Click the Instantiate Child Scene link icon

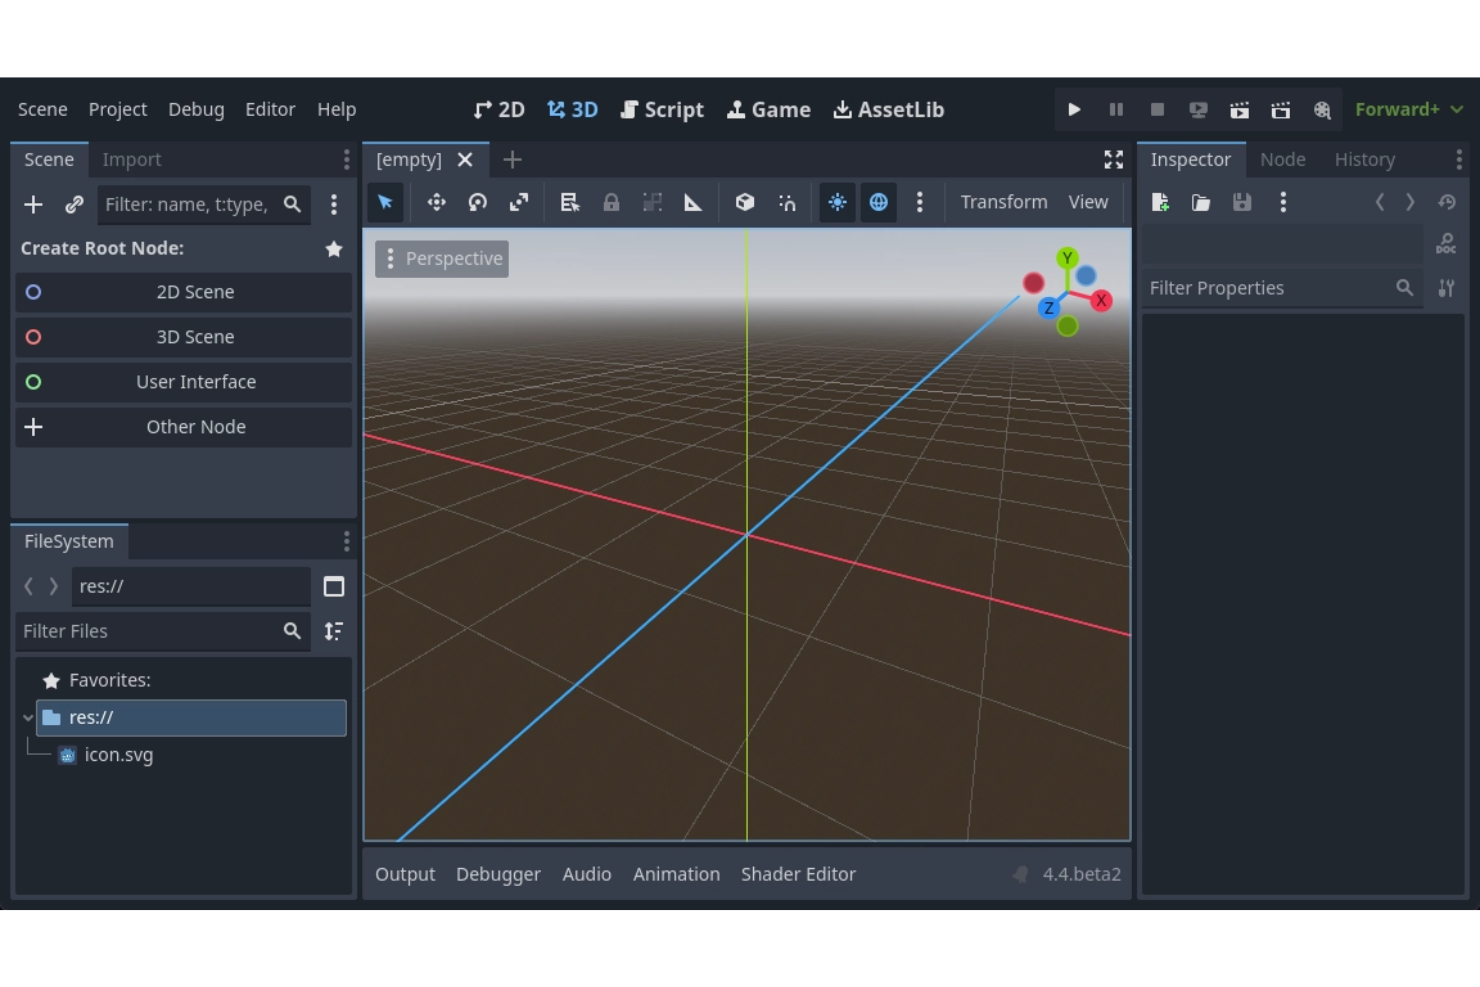tap(73, 204)
